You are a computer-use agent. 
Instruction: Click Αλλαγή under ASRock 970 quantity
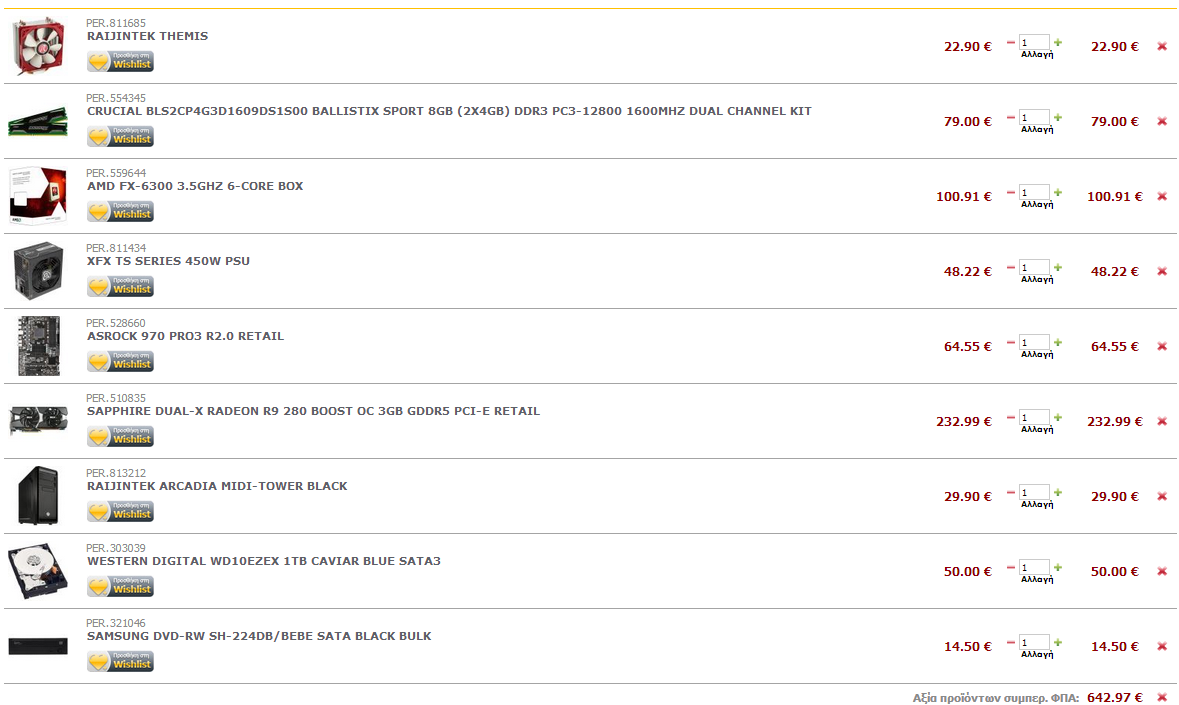coord(1037,355)
